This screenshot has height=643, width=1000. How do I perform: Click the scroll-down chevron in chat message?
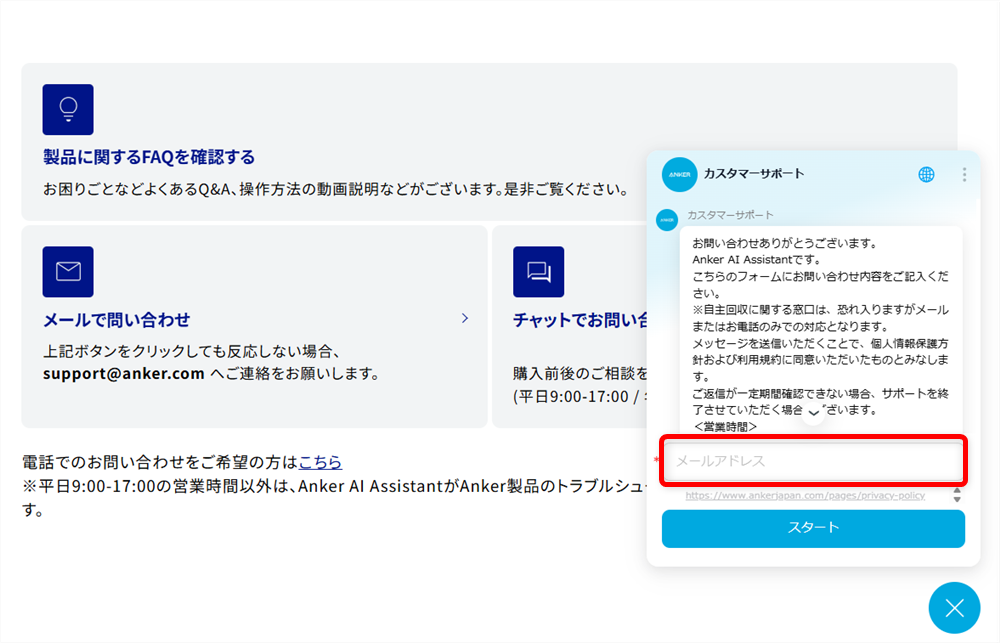pos(813,413)
